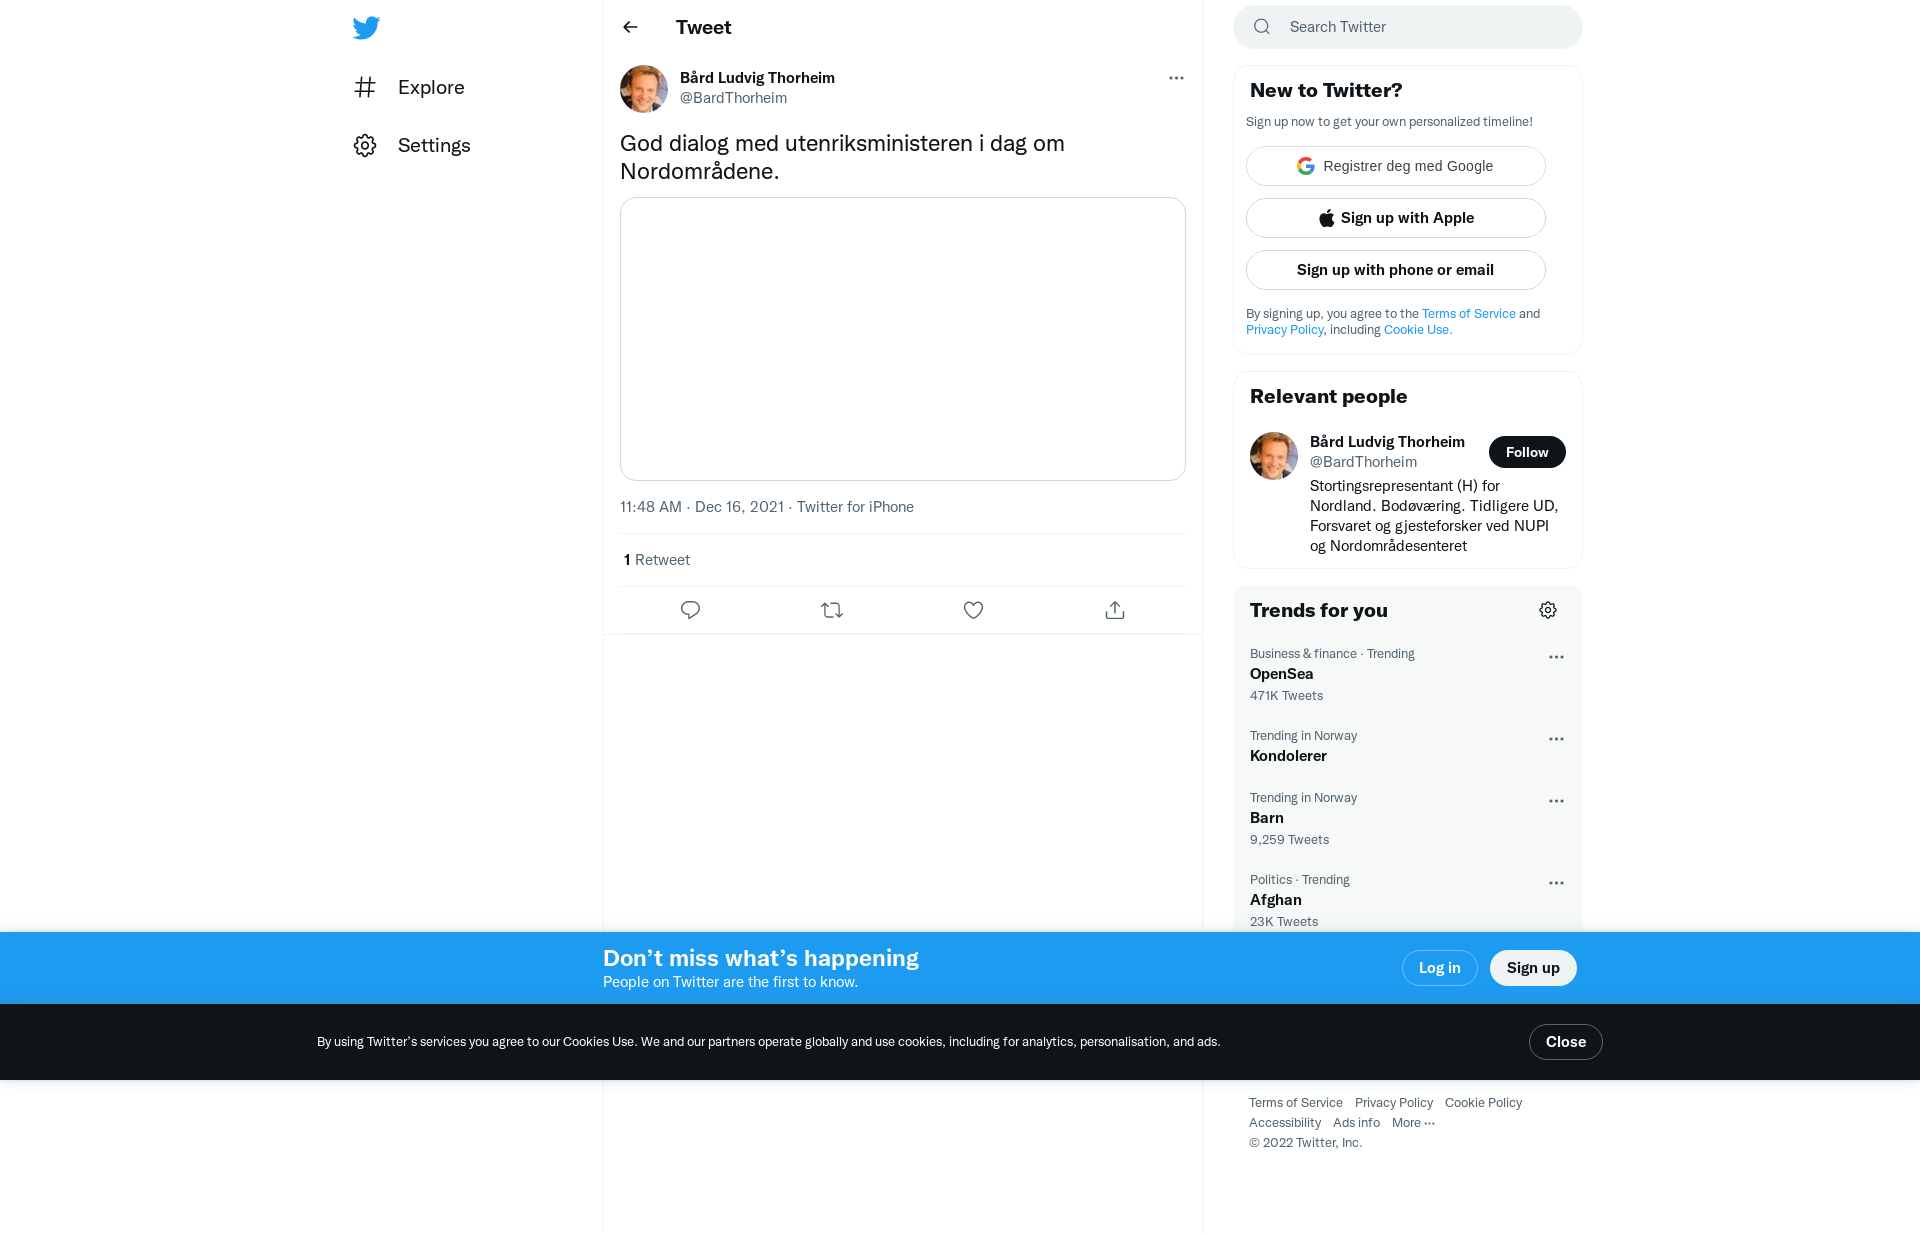Open more options for the OpenSea trend
The height and width of the screenshot is (1233, 1920).
(1556, 657)
